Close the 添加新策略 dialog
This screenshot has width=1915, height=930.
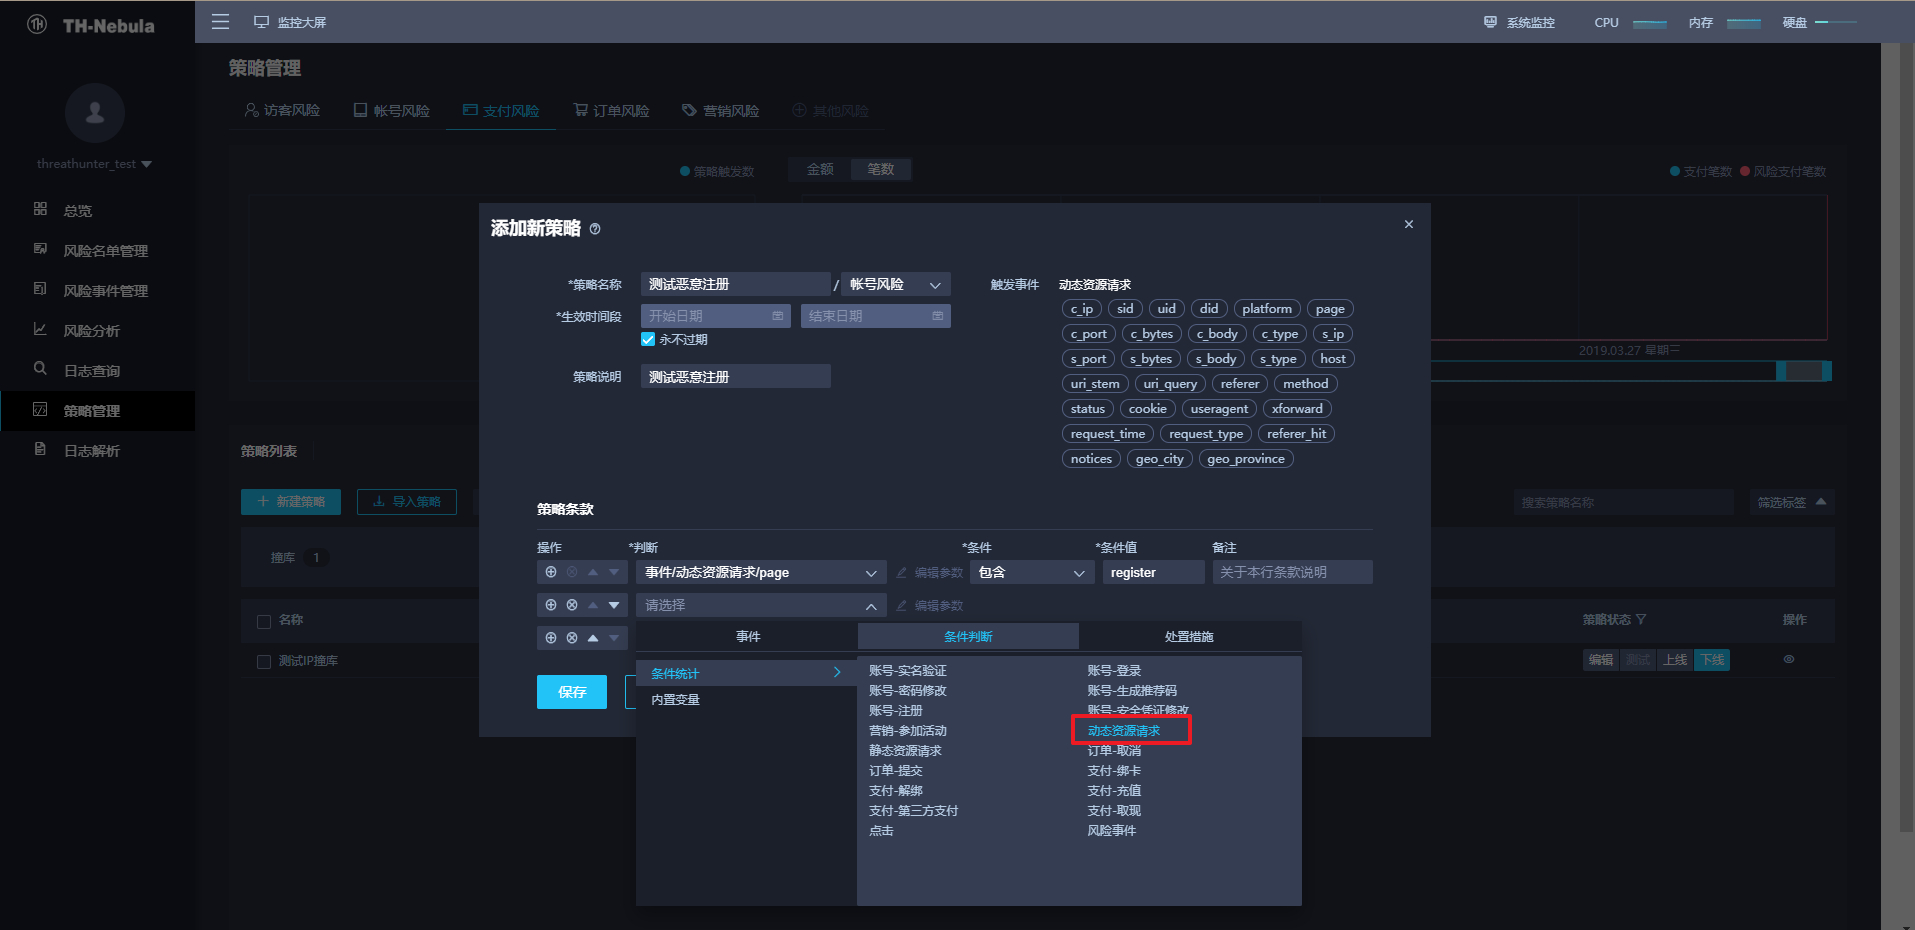point(1408,224)
